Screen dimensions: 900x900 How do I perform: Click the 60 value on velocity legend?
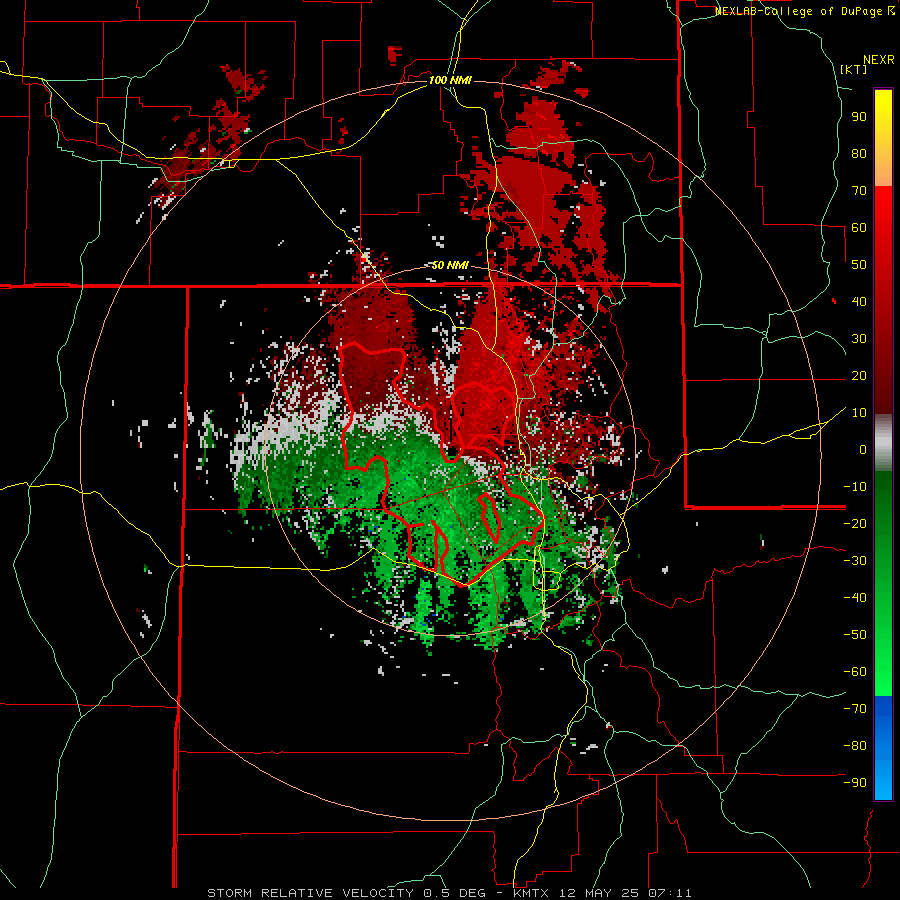(x=859, y=227)
